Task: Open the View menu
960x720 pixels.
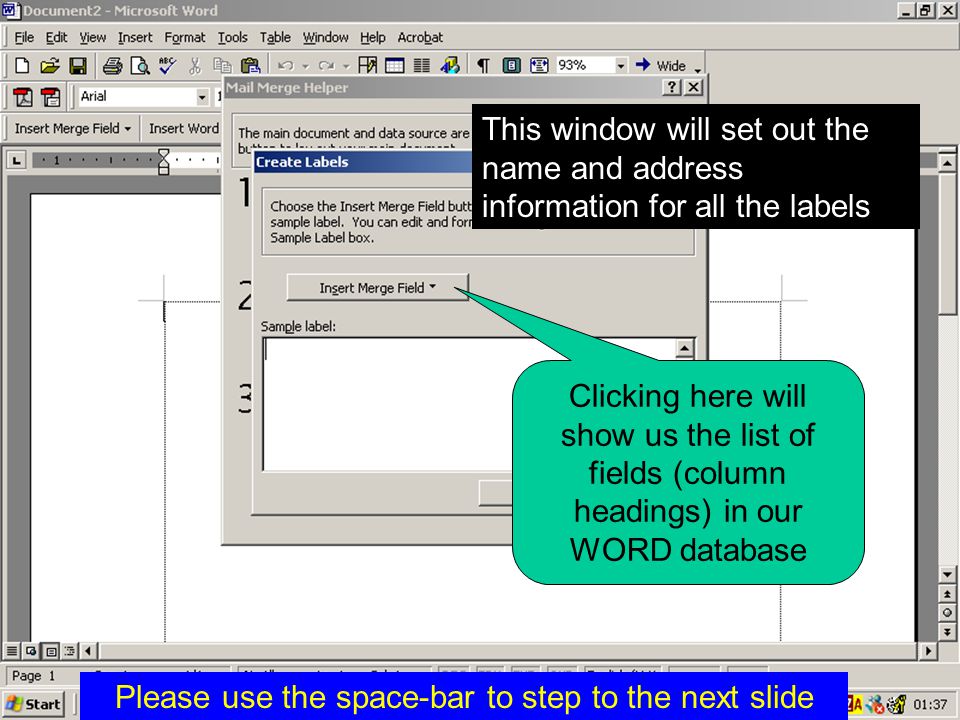Action: pyautogui.click(x=92, y=38)
